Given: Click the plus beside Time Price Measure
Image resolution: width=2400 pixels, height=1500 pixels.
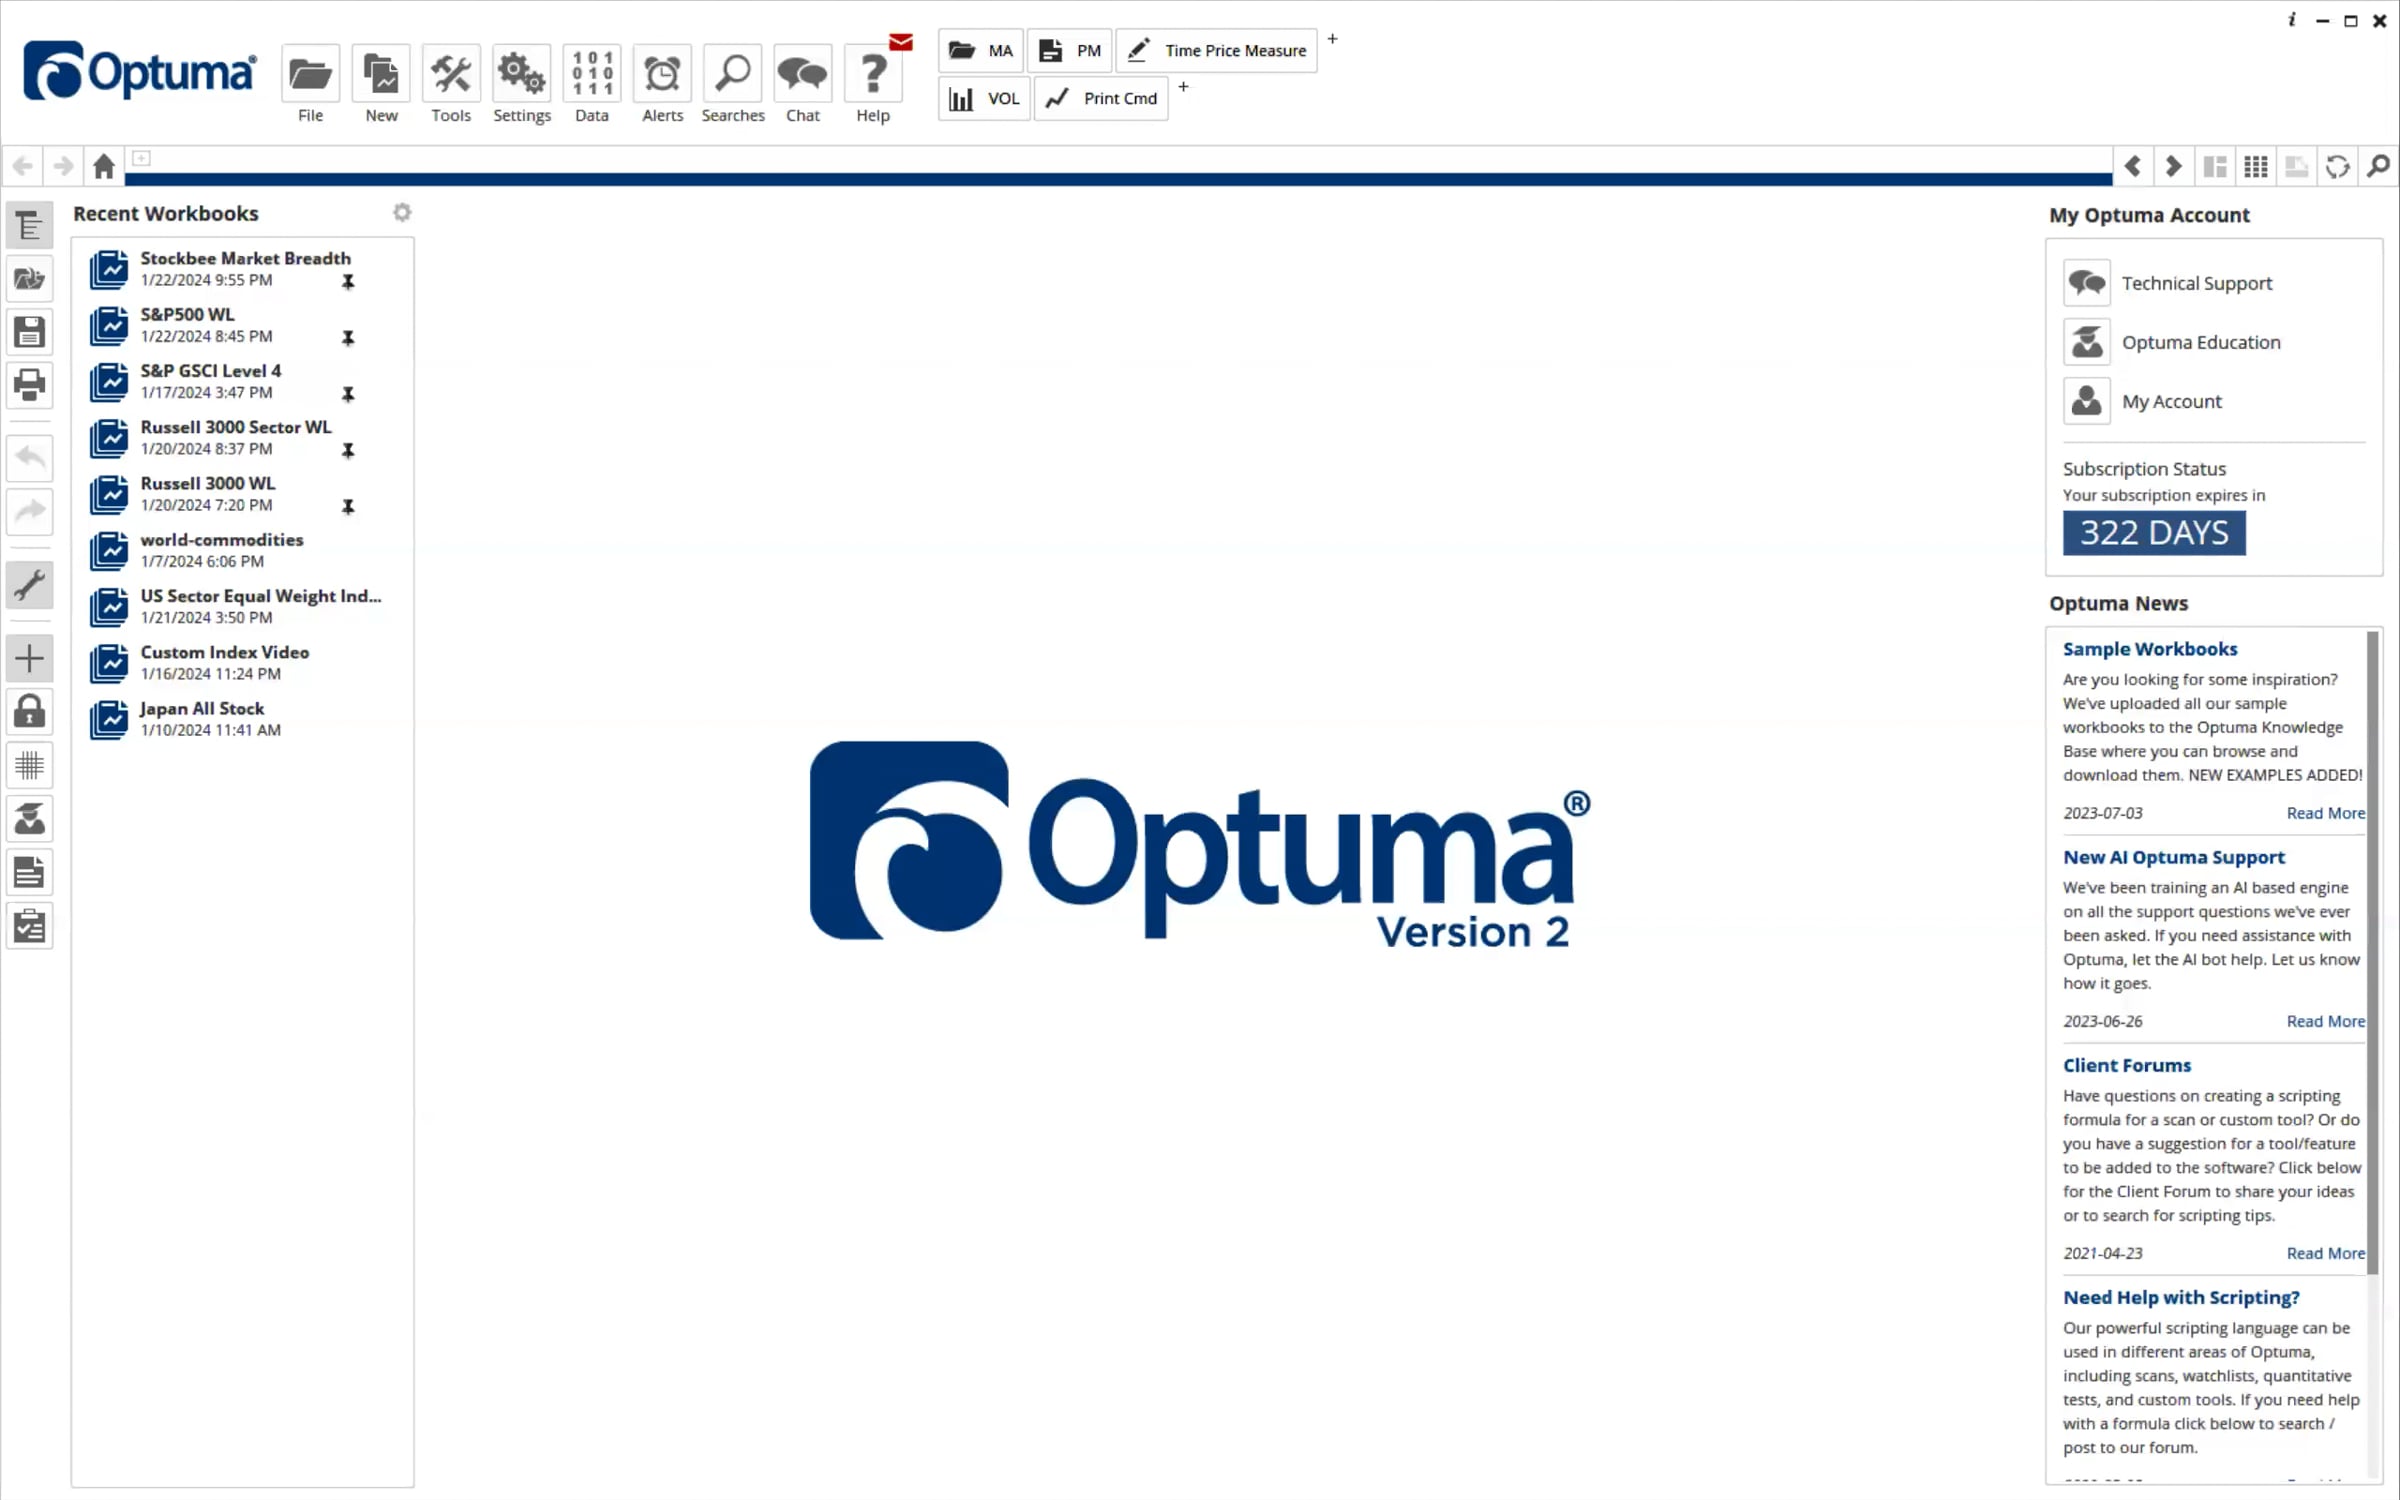Looking at the screenshot, I should [1332, 39].
